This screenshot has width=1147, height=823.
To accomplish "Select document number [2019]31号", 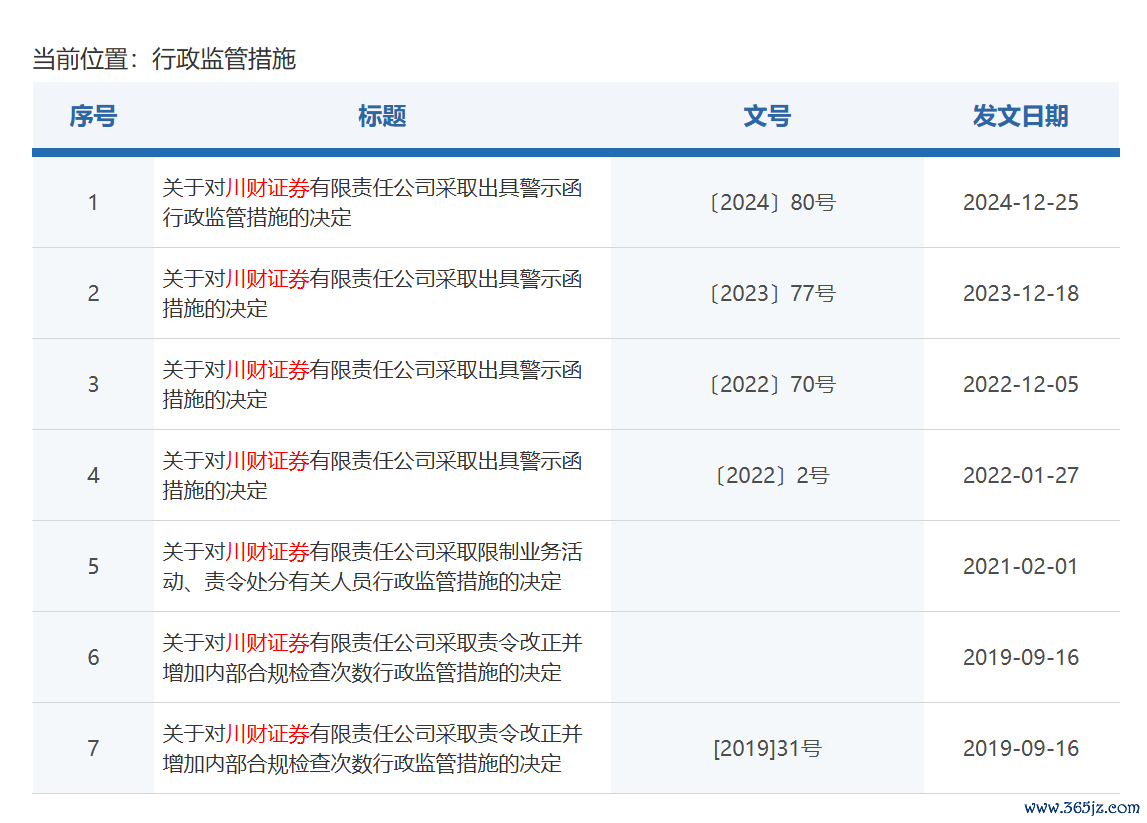I will coord(767,748).
